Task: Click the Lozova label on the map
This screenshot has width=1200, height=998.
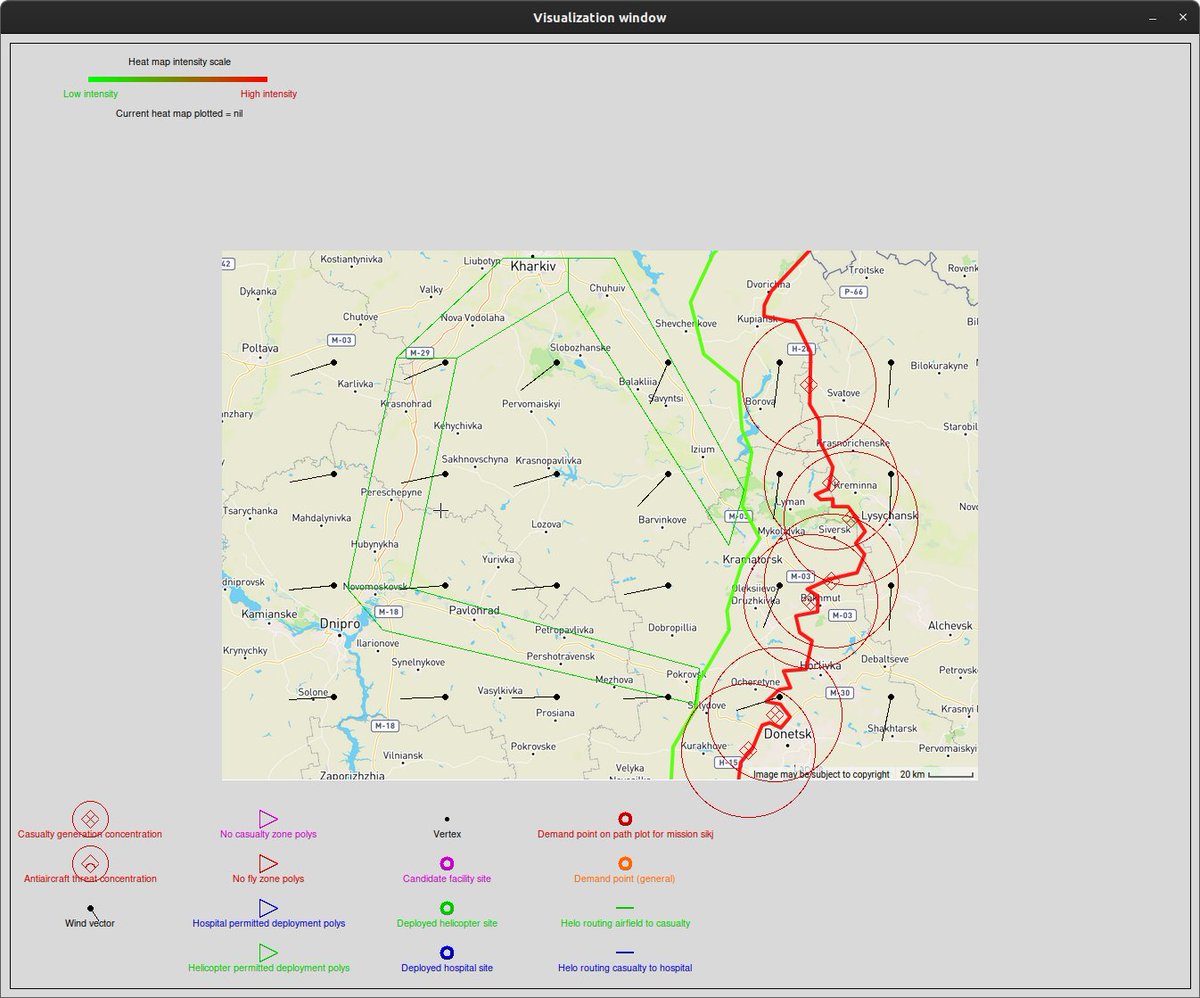Action: click(x=546, y=524)
